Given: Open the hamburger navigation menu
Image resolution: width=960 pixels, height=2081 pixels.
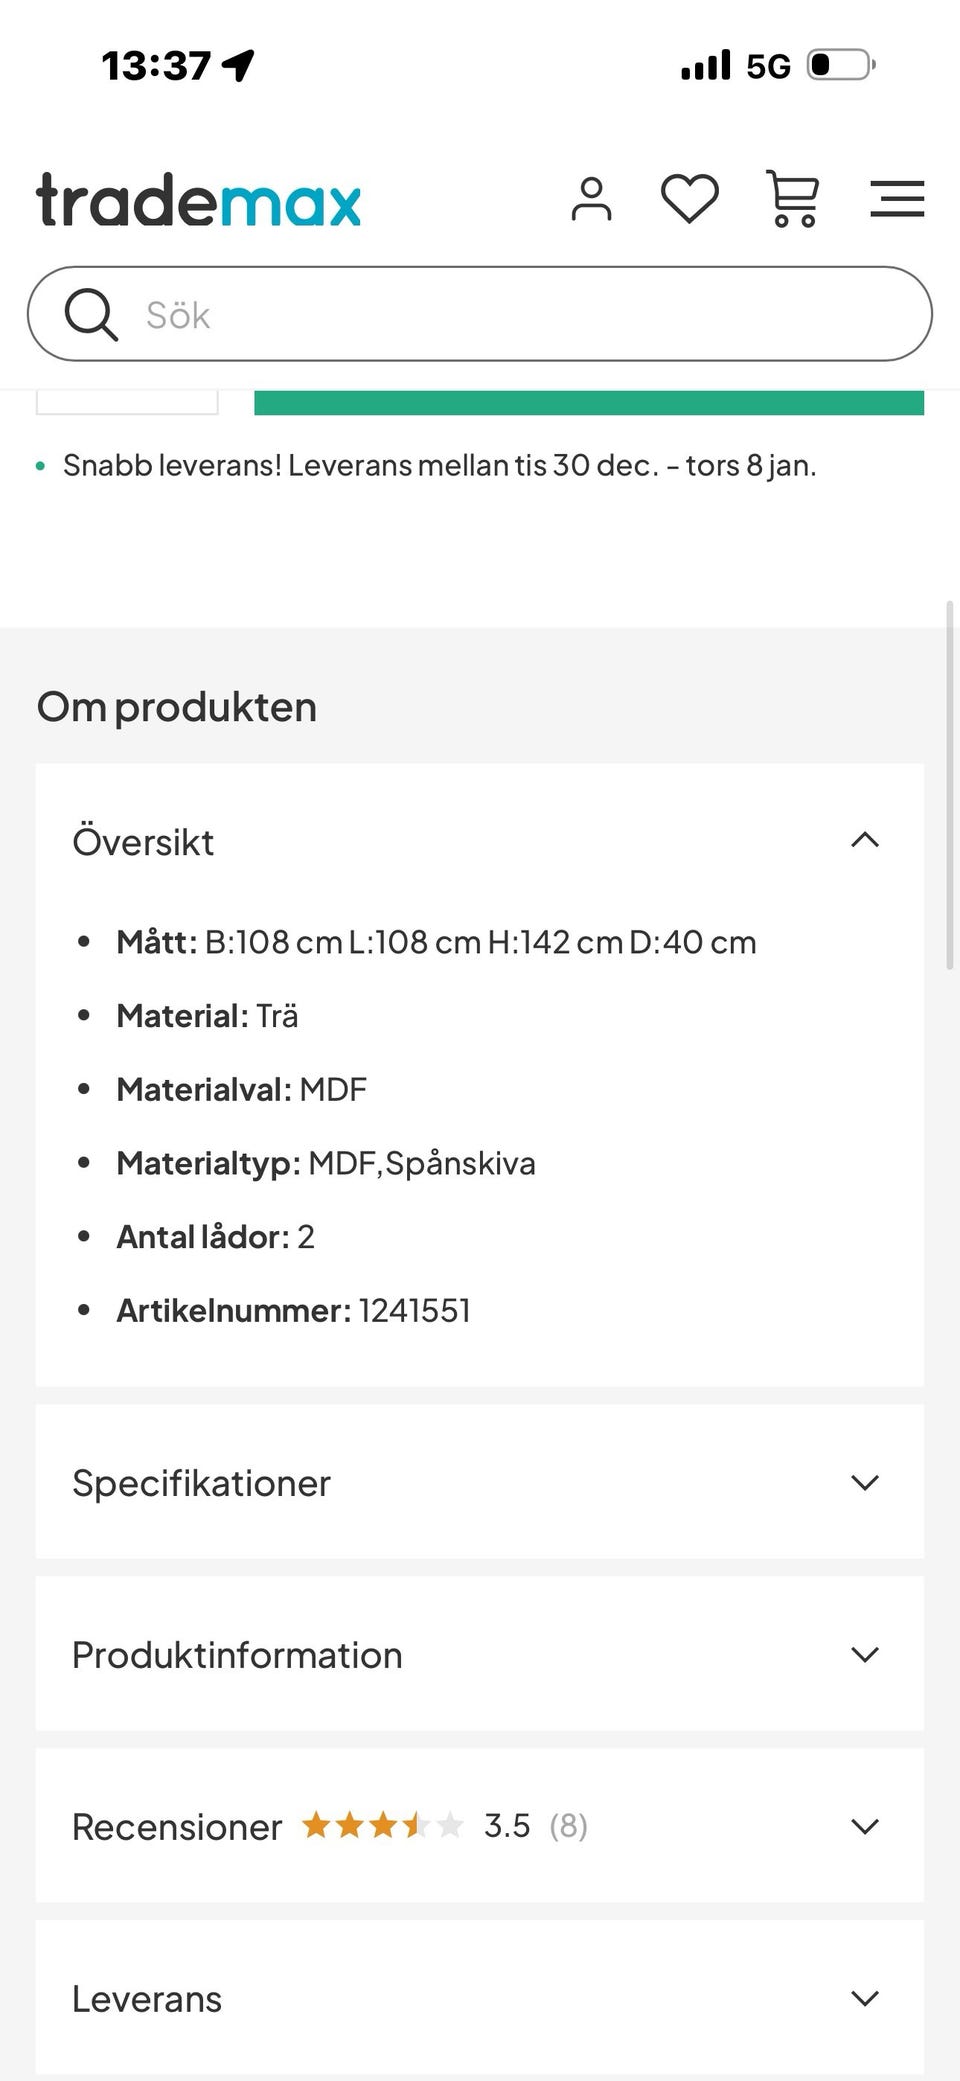Looking at the screenshot, I should coord(897,198).
